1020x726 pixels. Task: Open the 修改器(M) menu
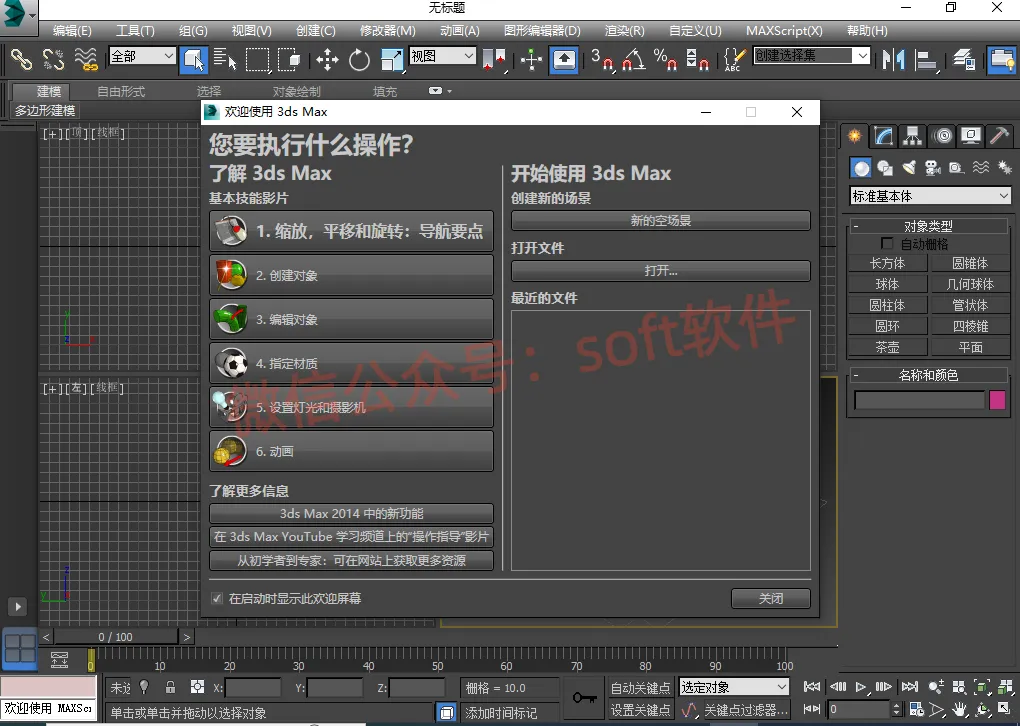(388, 31)
